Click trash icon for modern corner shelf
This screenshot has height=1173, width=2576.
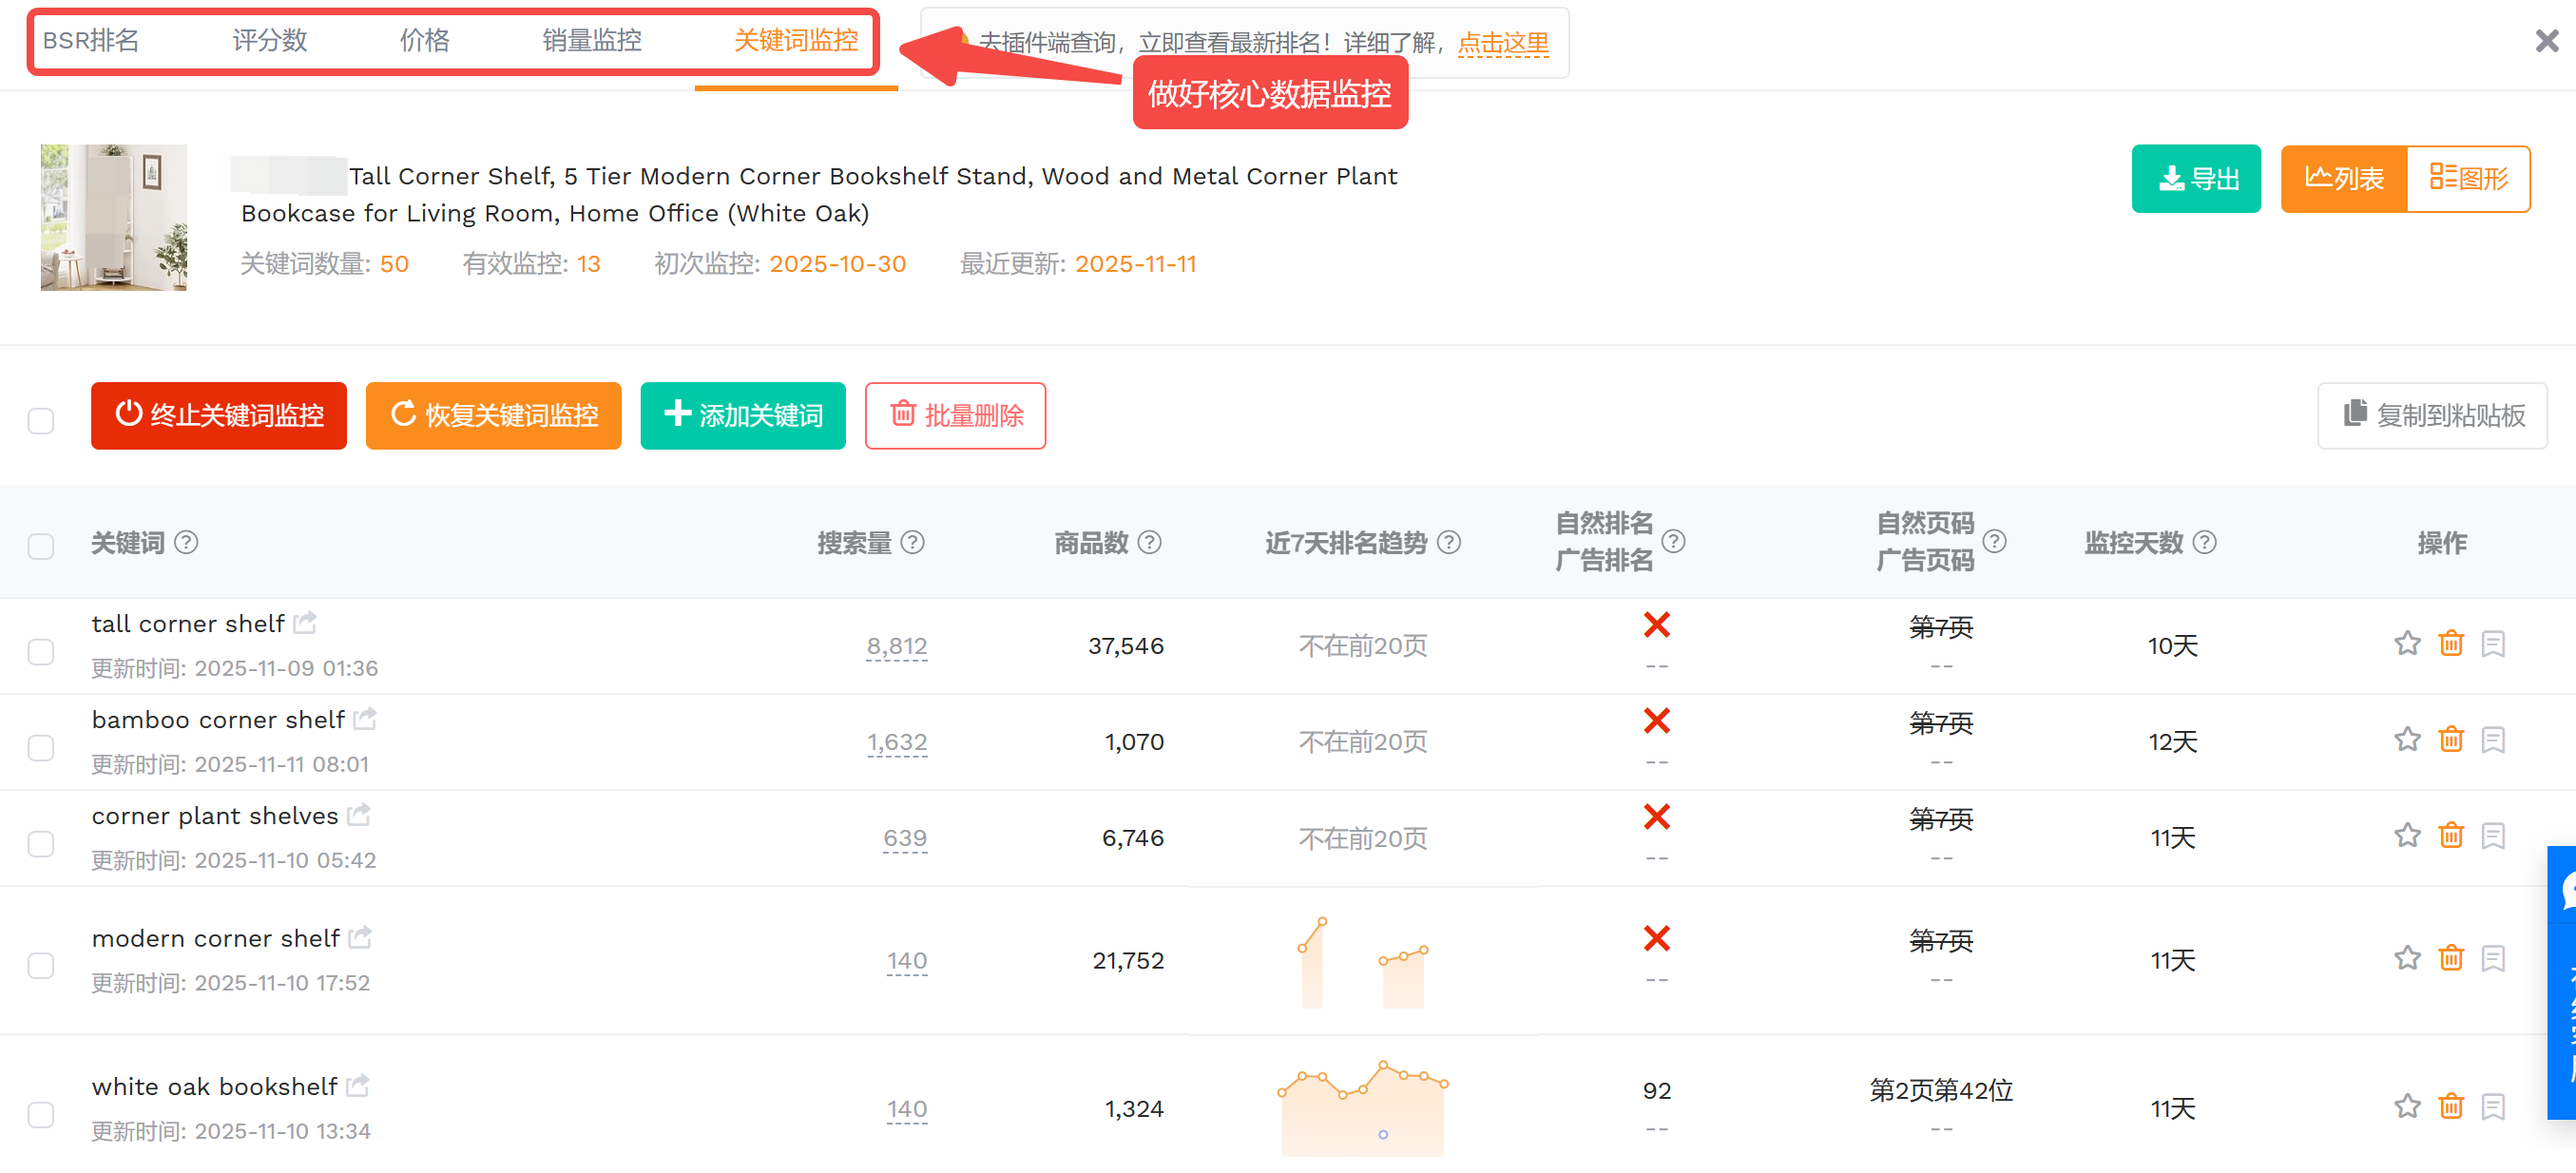(2450, 959)
